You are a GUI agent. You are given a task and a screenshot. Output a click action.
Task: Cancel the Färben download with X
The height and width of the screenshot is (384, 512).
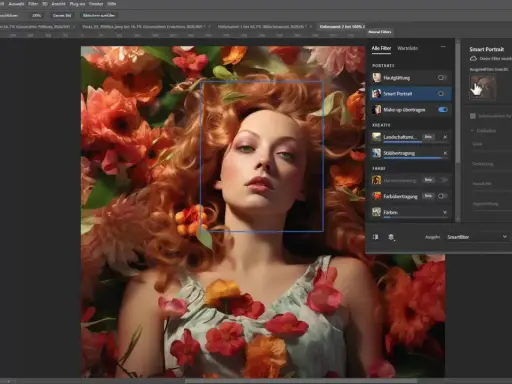point(445,212)
